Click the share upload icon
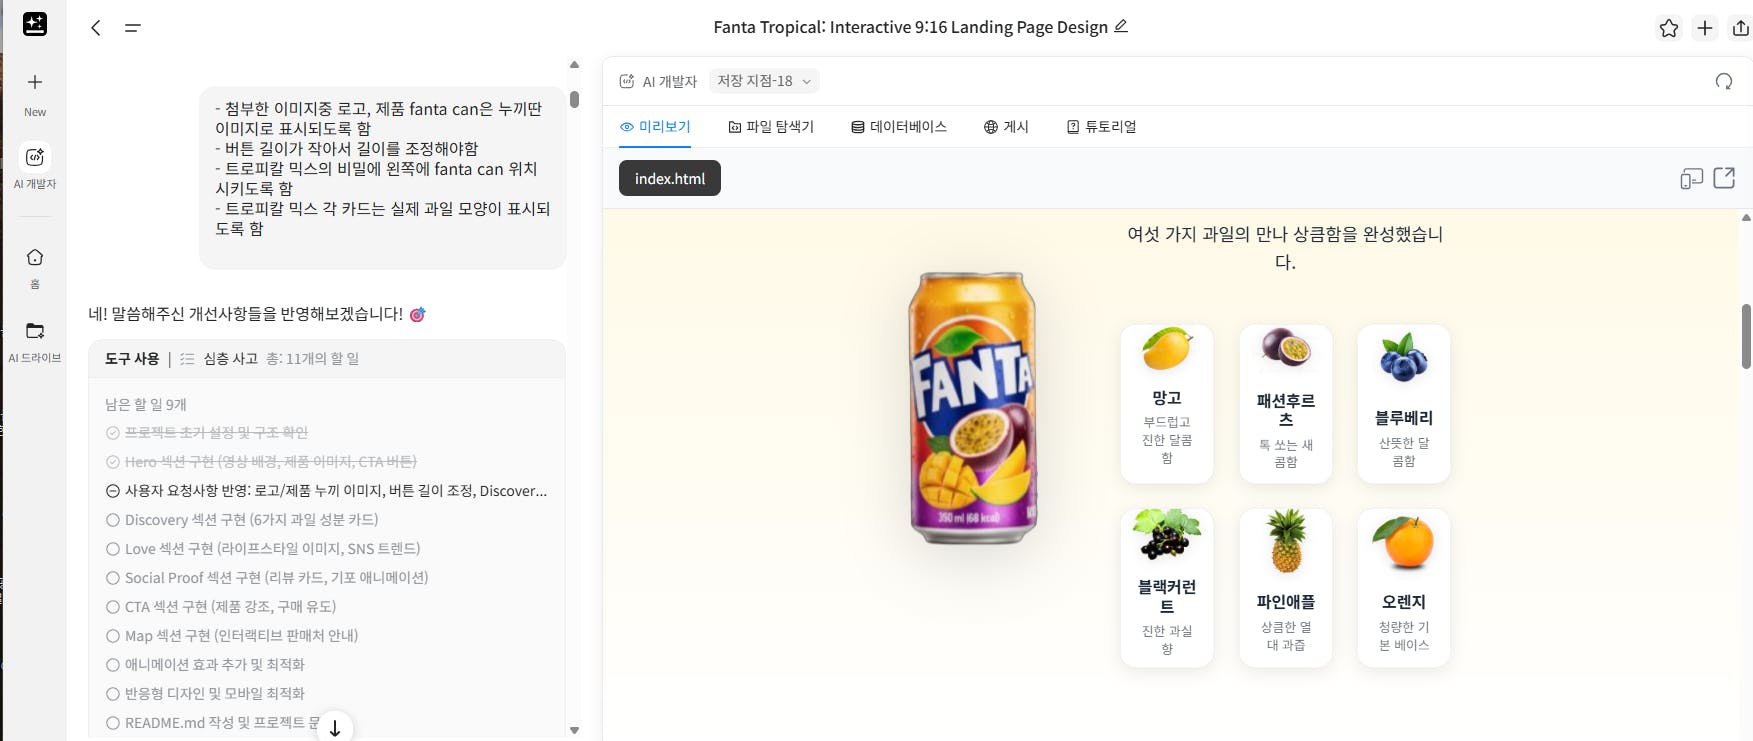The image size is (1753, 741). [x=1741, y=28]
